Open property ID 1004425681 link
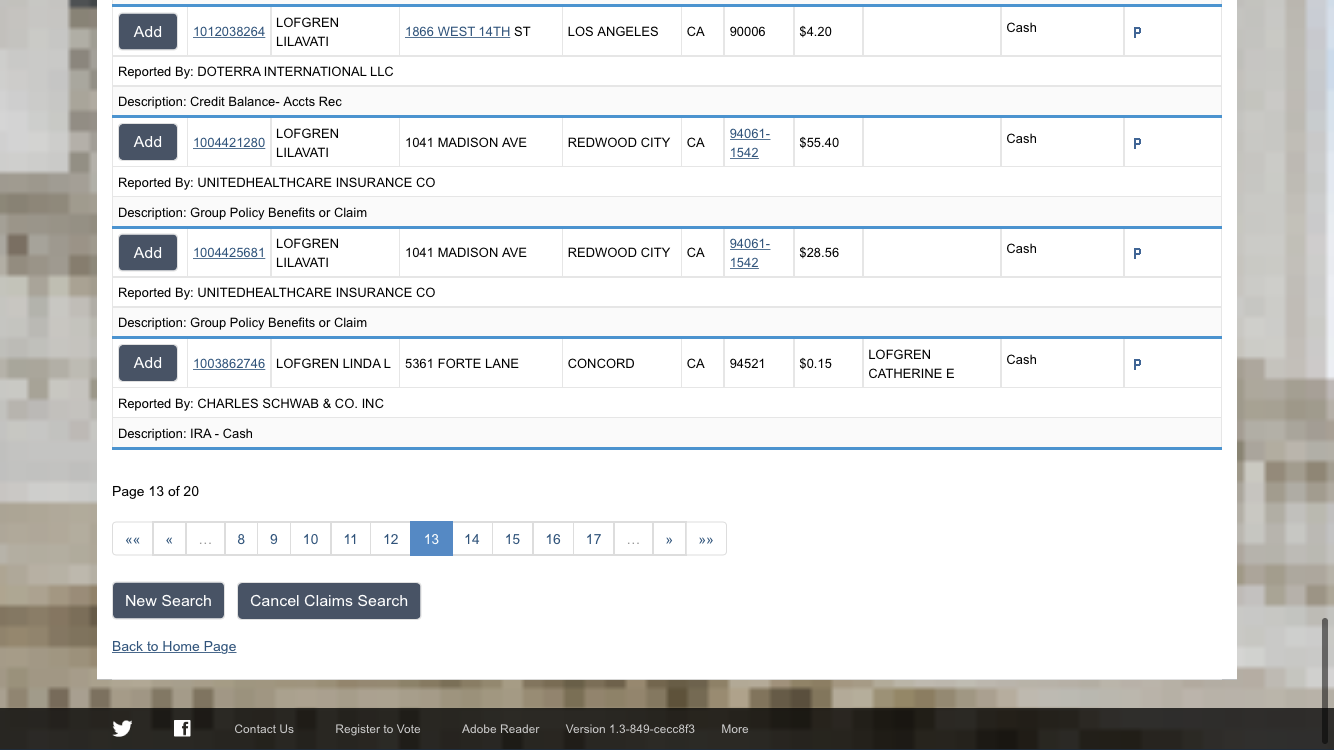Image resolution: width=1334 pixels, height=750 pixels. (x=229, y=253)
